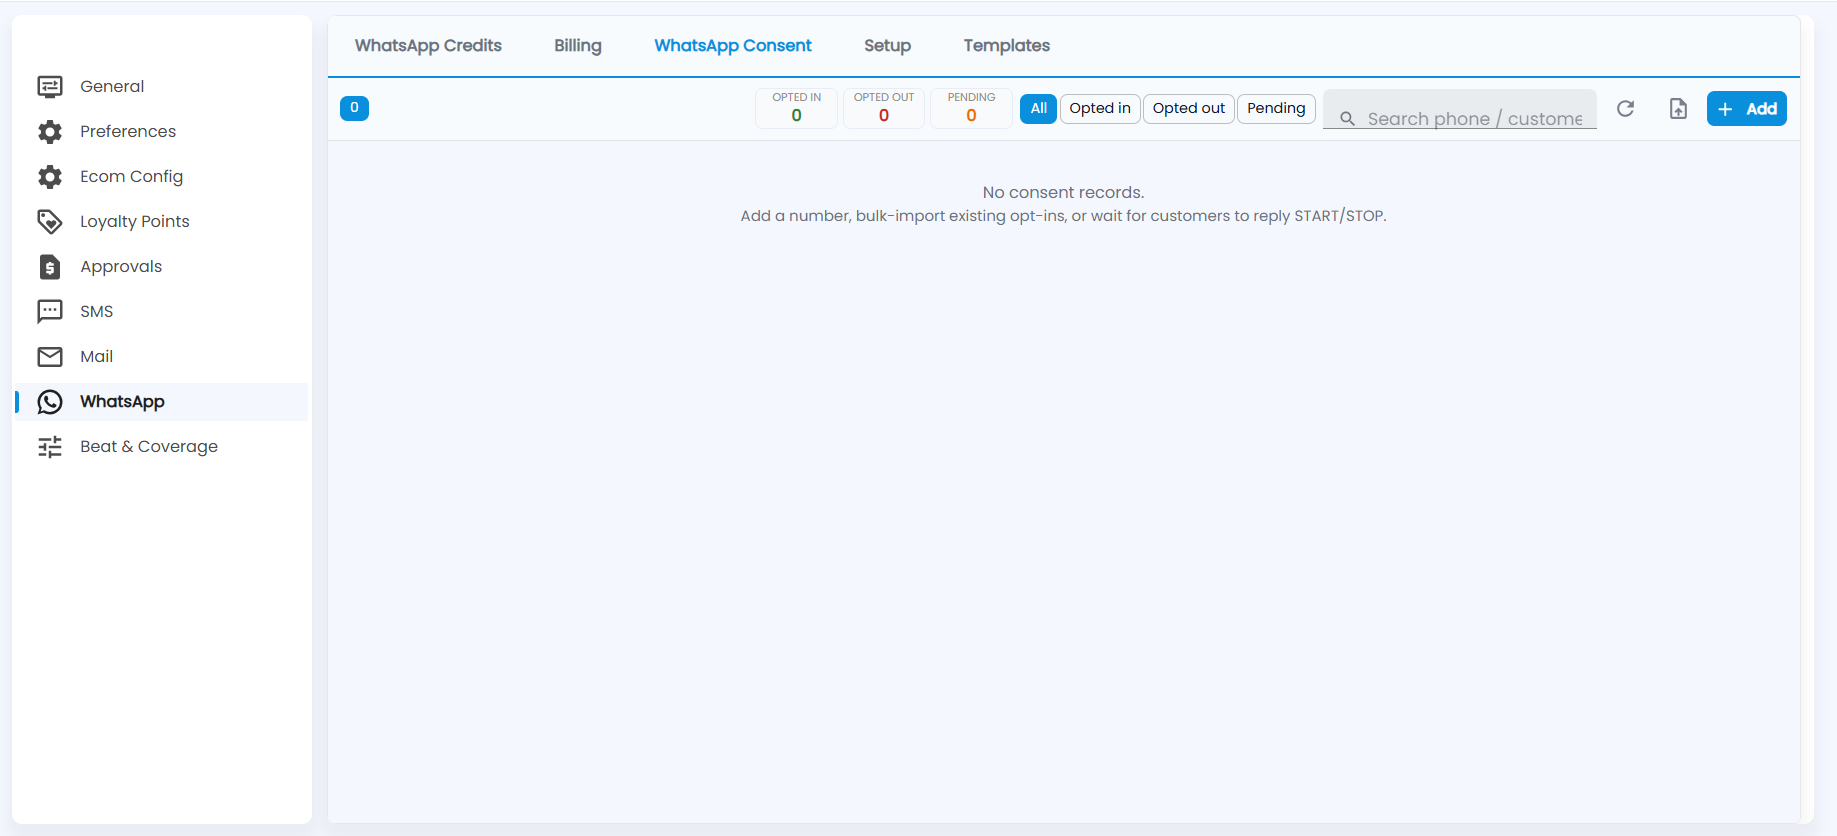
Task: Click the 'No consent records.' message
Action: click(1063, 192)
